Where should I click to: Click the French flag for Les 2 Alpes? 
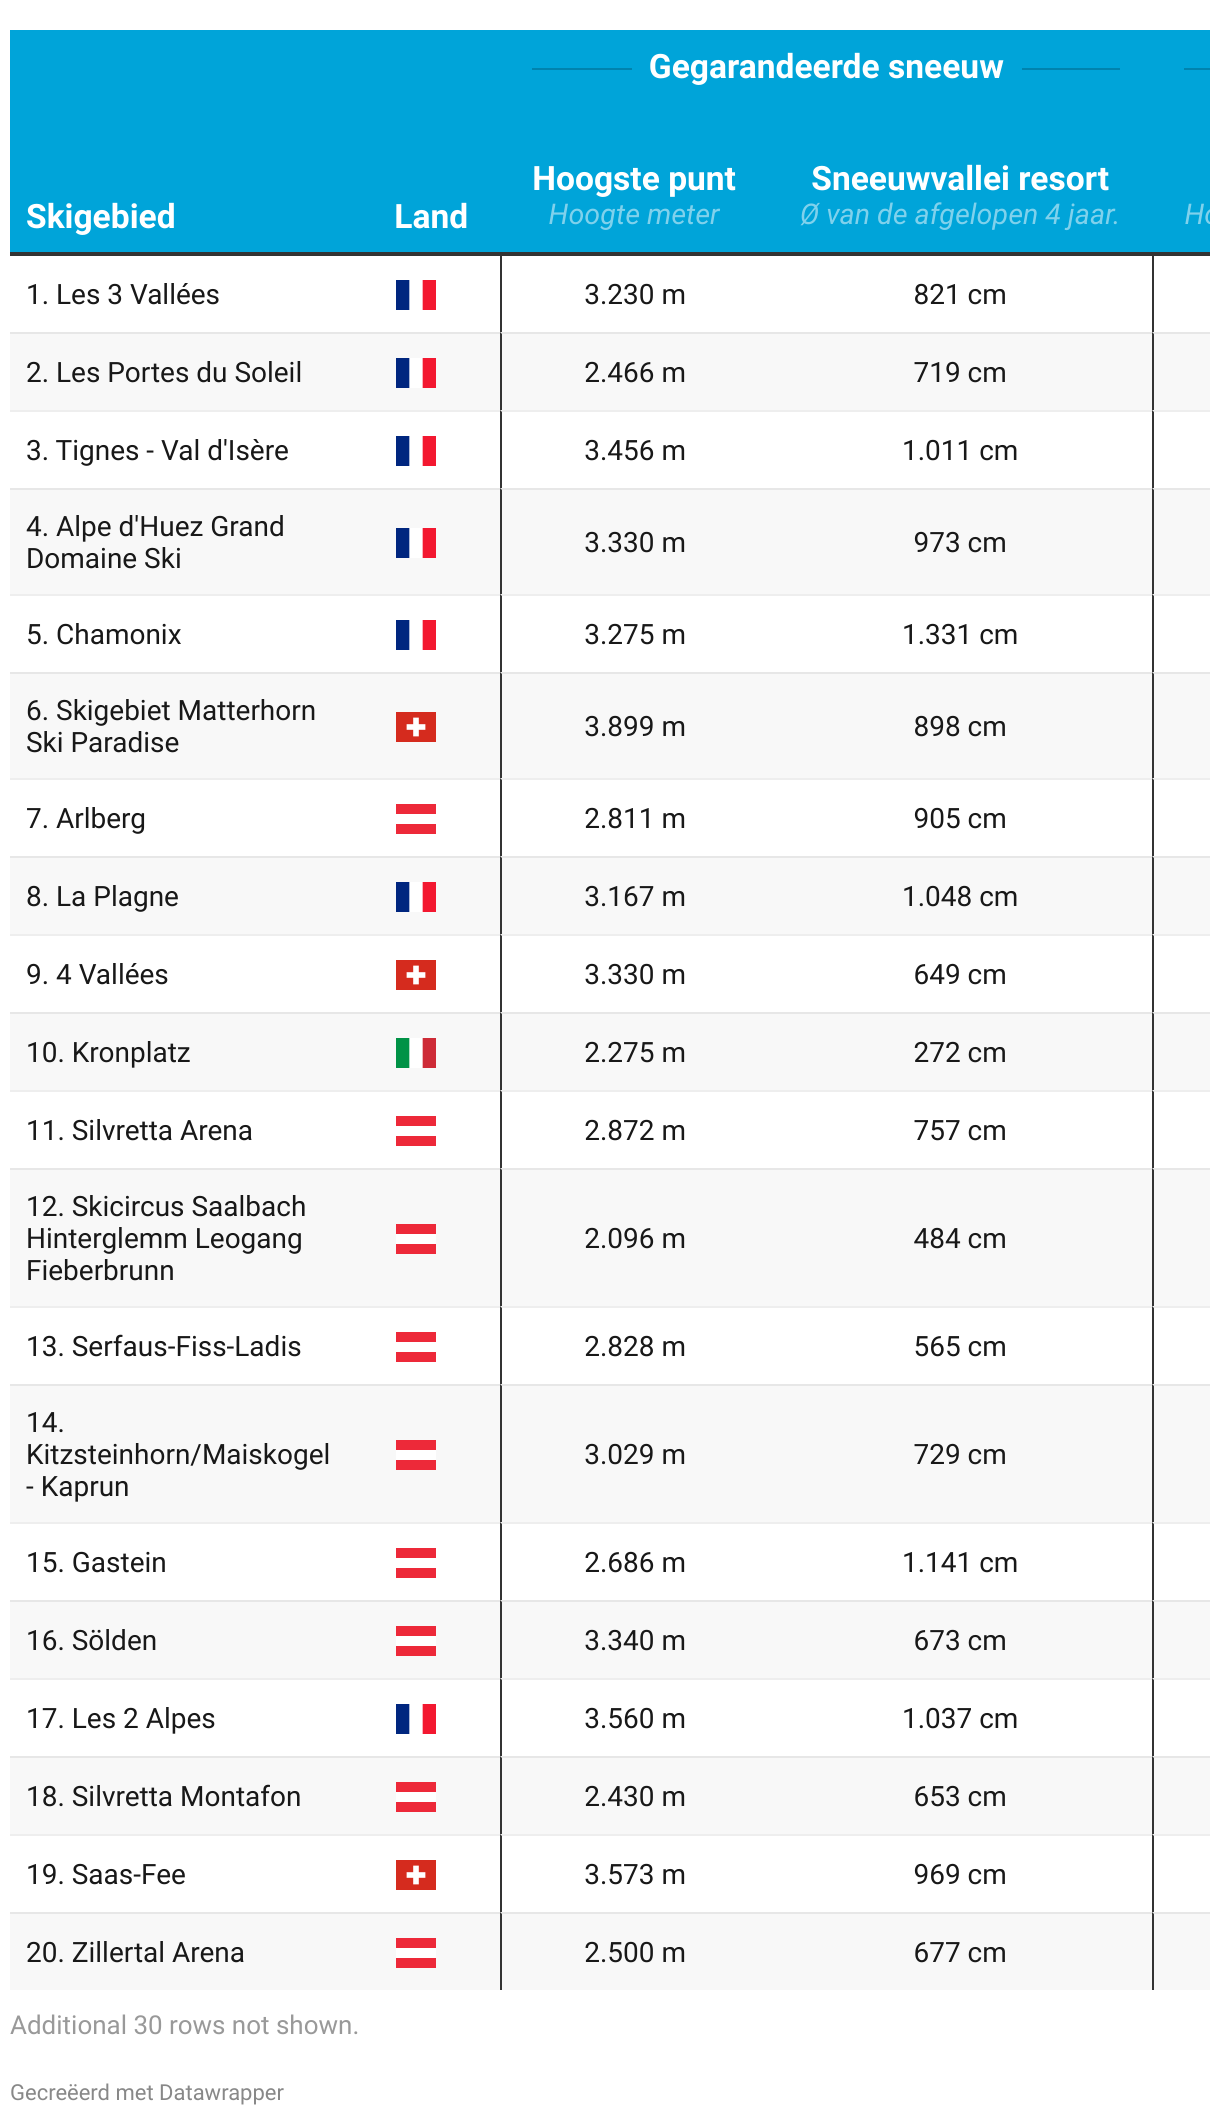[416, 1719]
